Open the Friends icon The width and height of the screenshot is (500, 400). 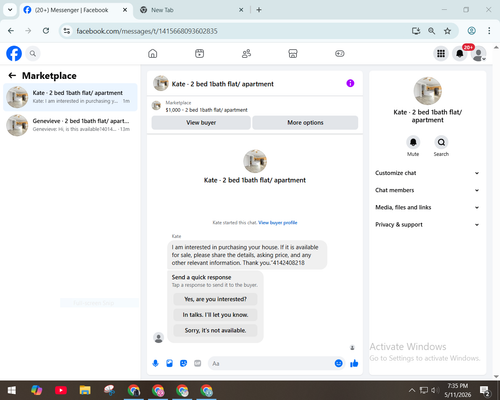[x=246, y=53]
